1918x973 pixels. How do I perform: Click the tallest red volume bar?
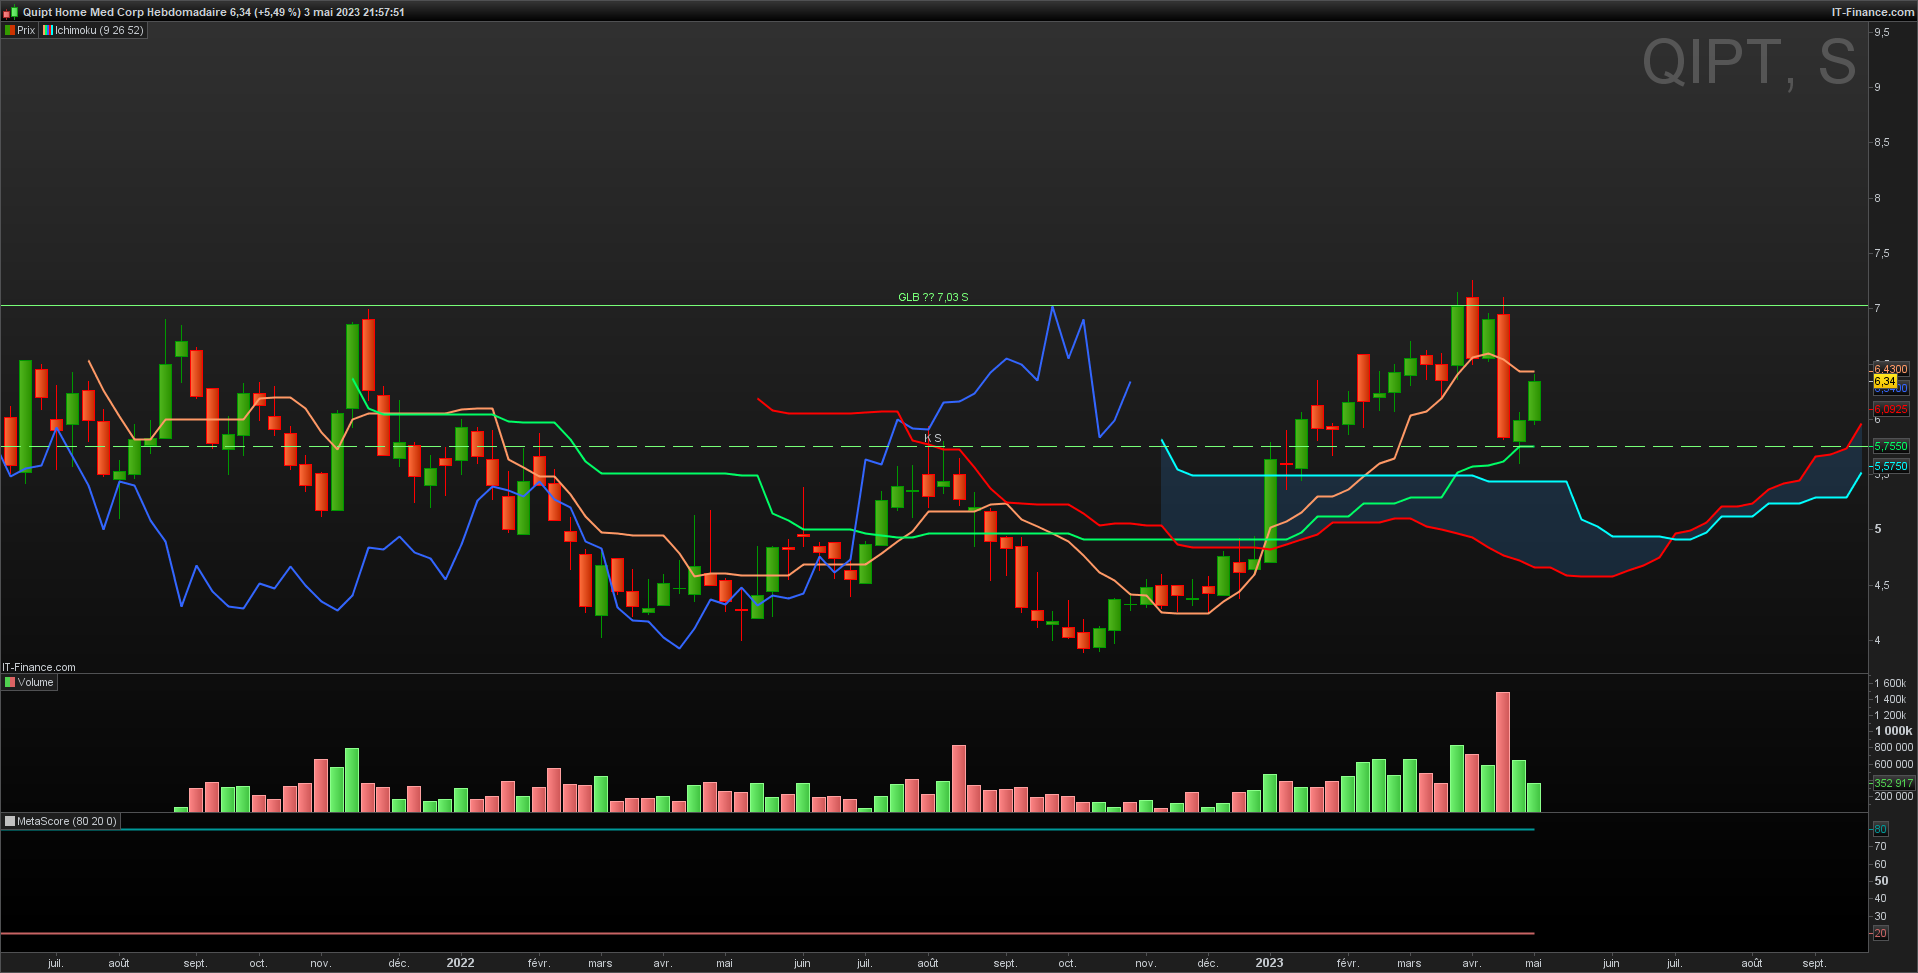point(1502,751)
